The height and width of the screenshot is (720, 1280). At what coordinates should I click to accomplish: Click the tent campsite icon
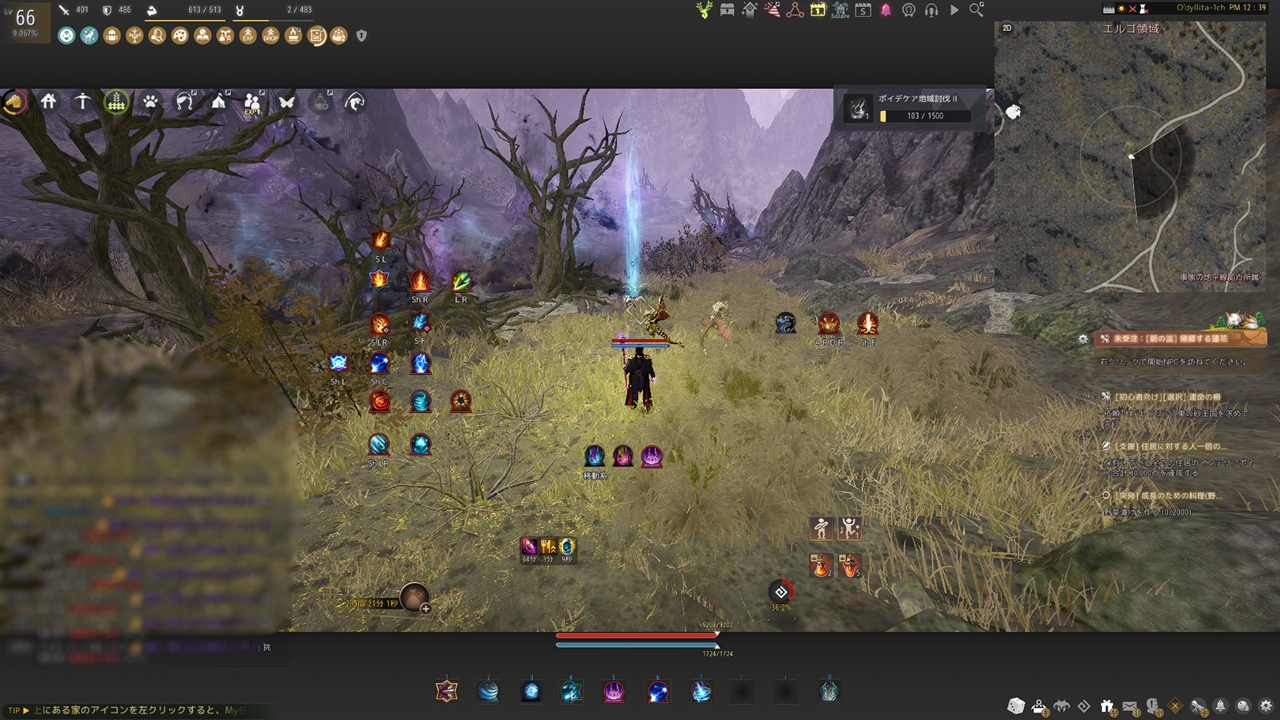pos(219,102)
